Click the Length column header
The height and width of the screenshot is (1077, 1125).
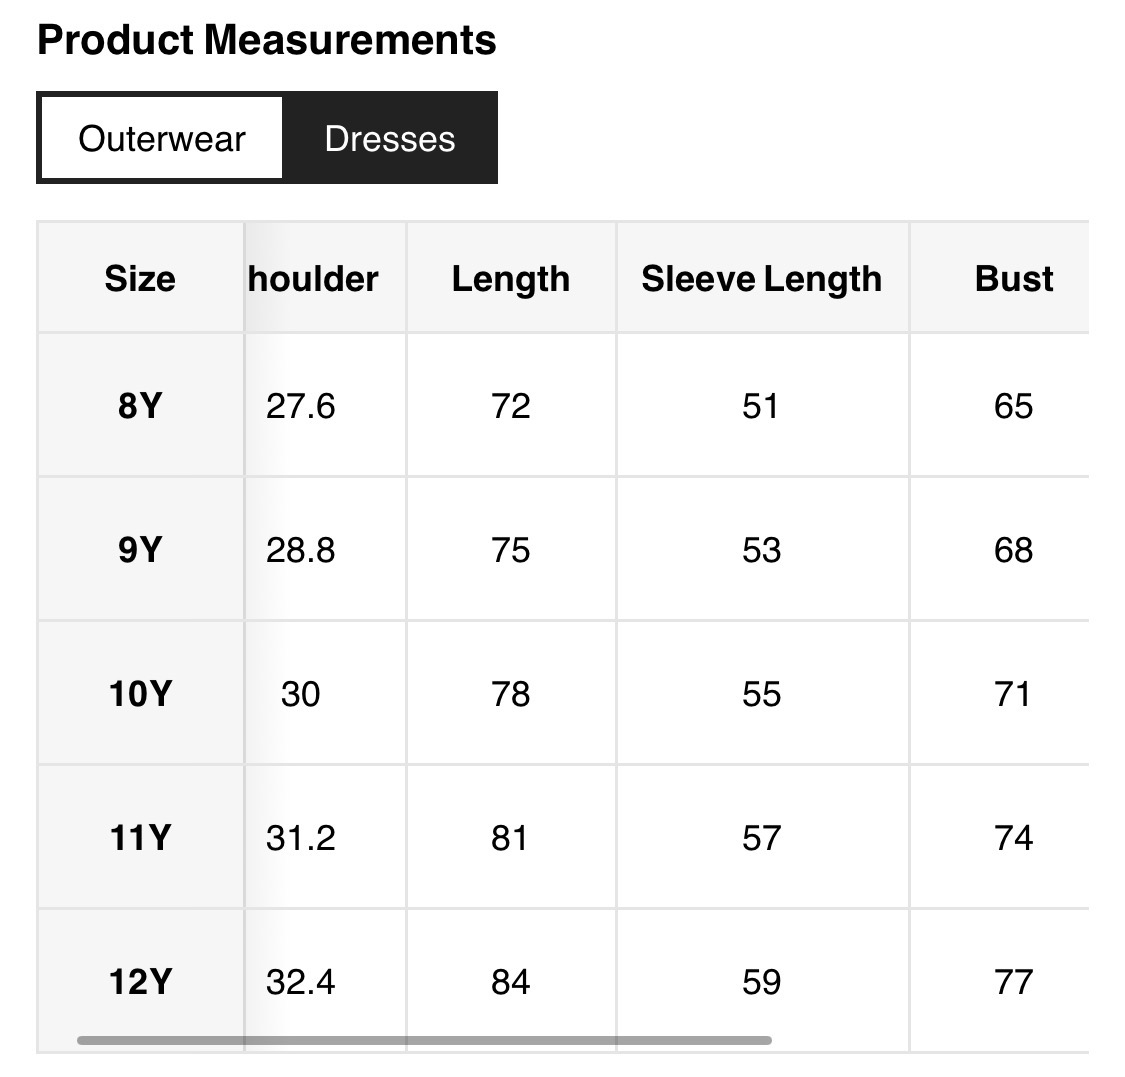(510, 278)
